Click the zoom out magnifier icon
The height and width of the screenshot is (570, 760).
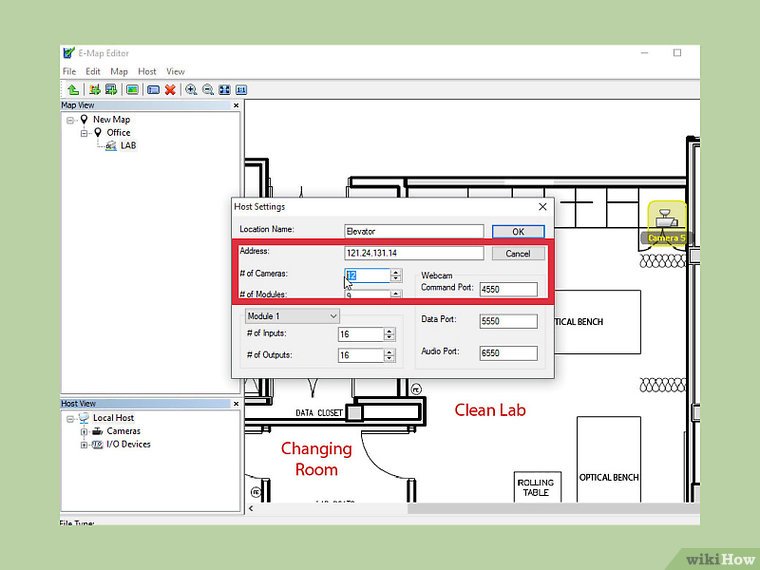coord(208,89)
